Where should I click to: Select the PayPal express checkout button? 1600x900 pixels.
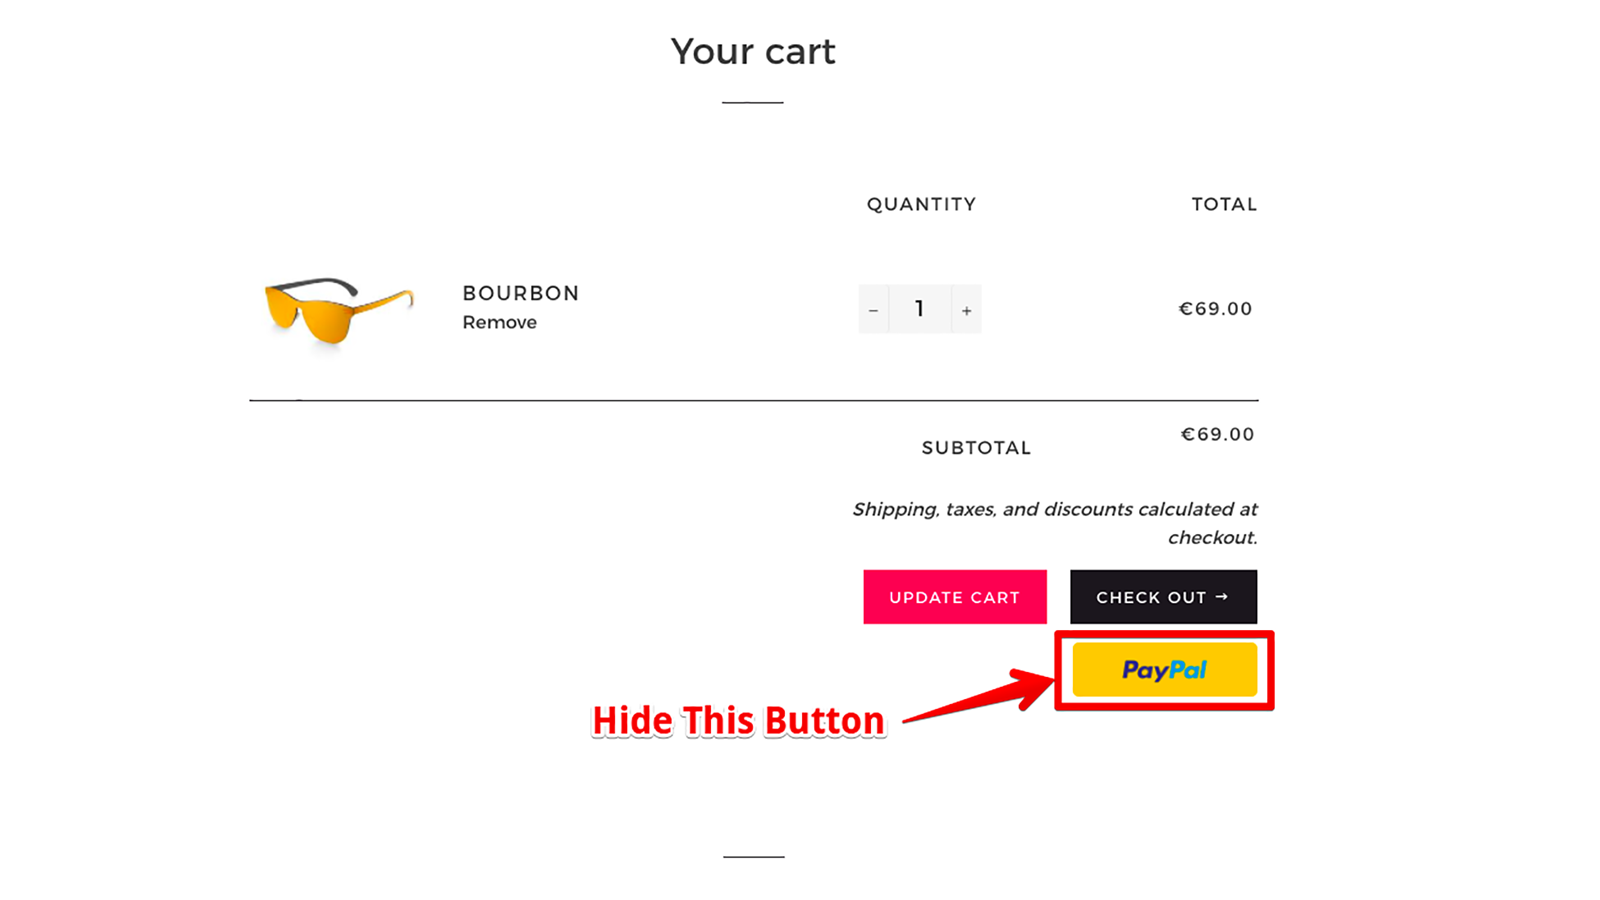click(x=1164, y=670)
